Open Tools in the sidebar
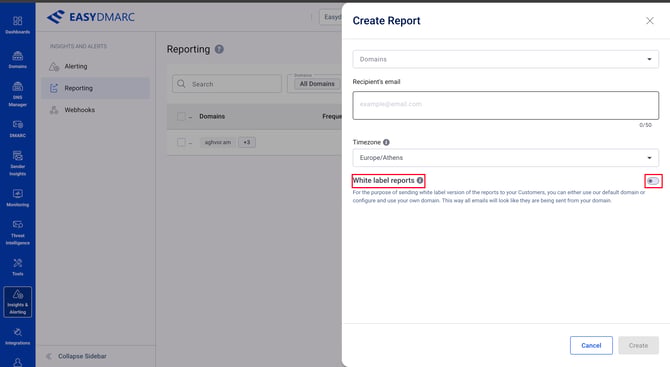Image resolution: width=670 pixels, height=367 pixels. (18, 267)
